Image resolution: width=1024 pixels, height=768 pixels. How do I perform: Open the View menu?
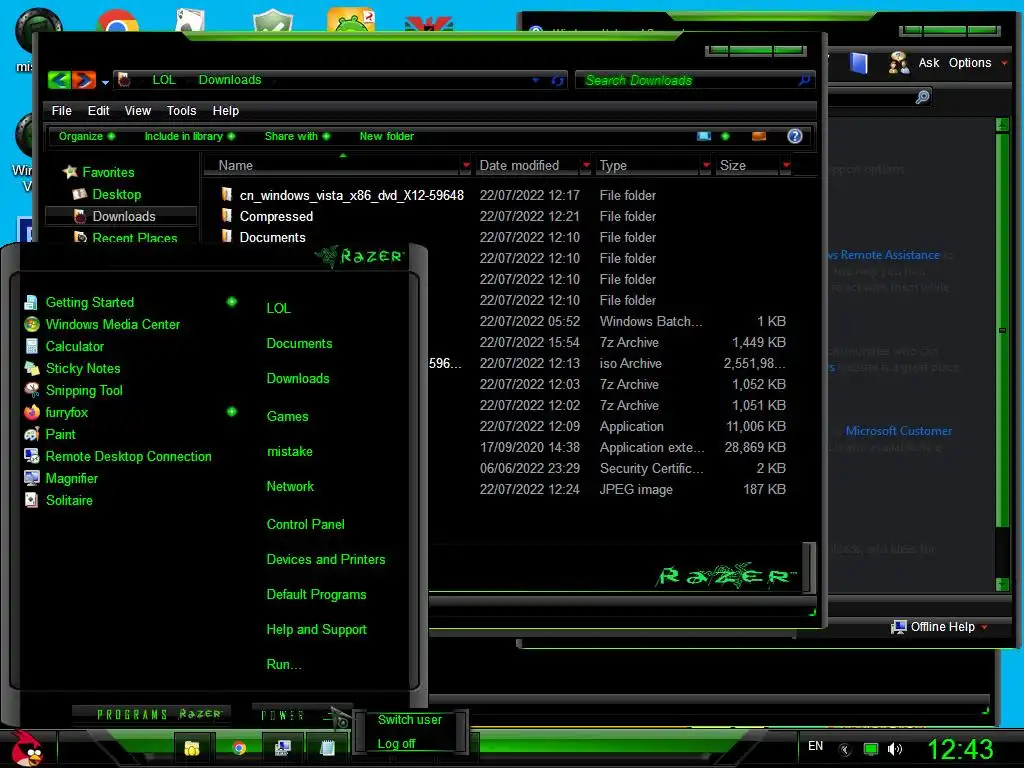click(138, 111)
